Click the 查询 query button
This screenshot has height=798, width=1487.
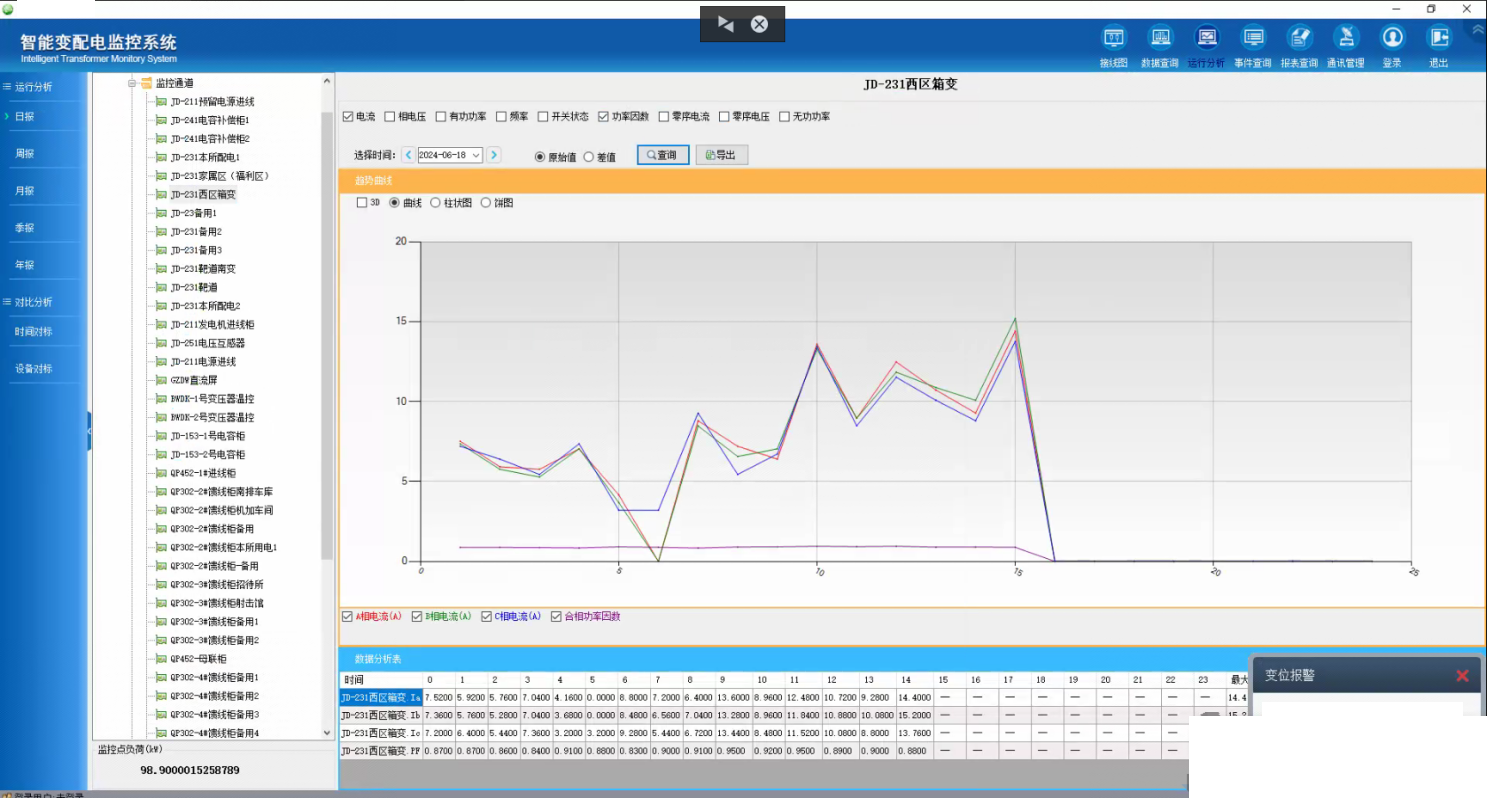(x=663, y=155)
